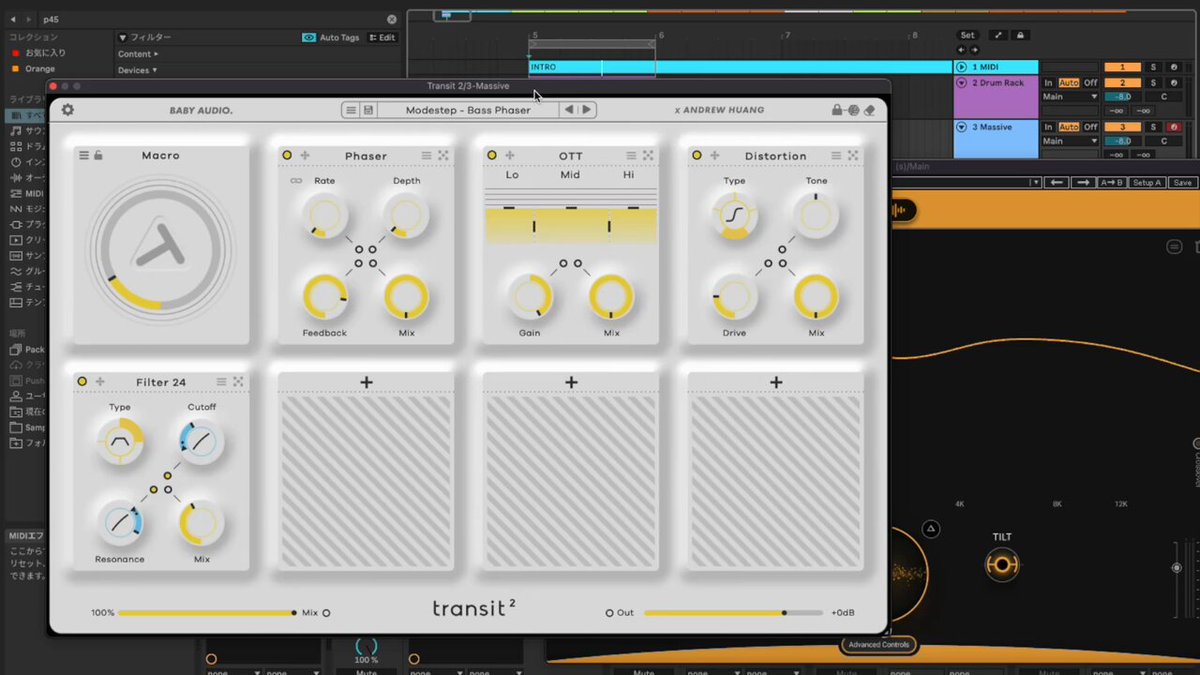Randomize the Phaser module parameters
The width and height of the screenshot is (1200, 675).
443,156
